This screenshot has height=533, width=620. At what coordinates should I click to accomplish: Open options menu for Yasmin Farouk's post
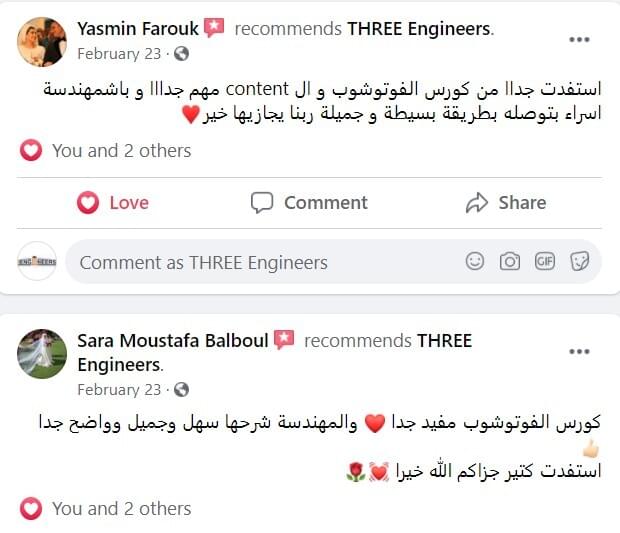[579, 40]
